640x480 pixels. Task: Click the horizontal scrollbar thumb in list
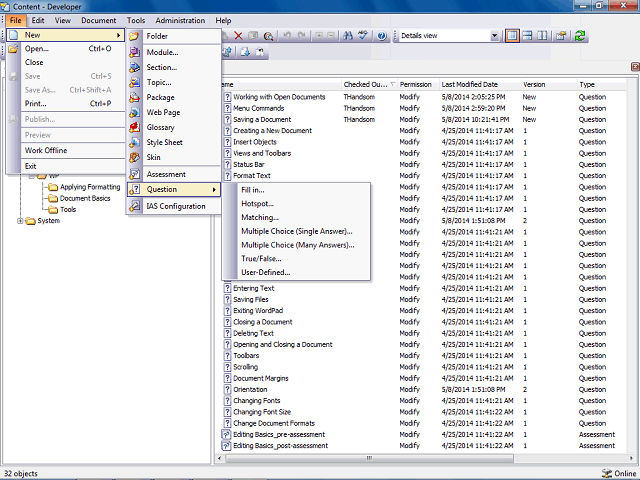pyautogui.click(x=369, y=458)
